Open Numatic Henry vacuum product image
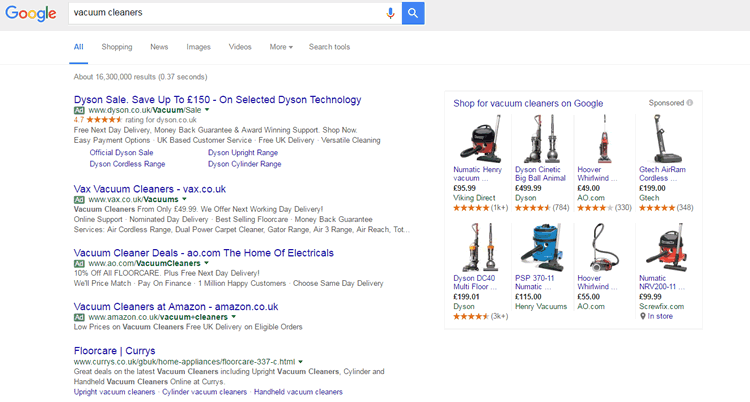750x402 pixels. (x=478, y=138)
